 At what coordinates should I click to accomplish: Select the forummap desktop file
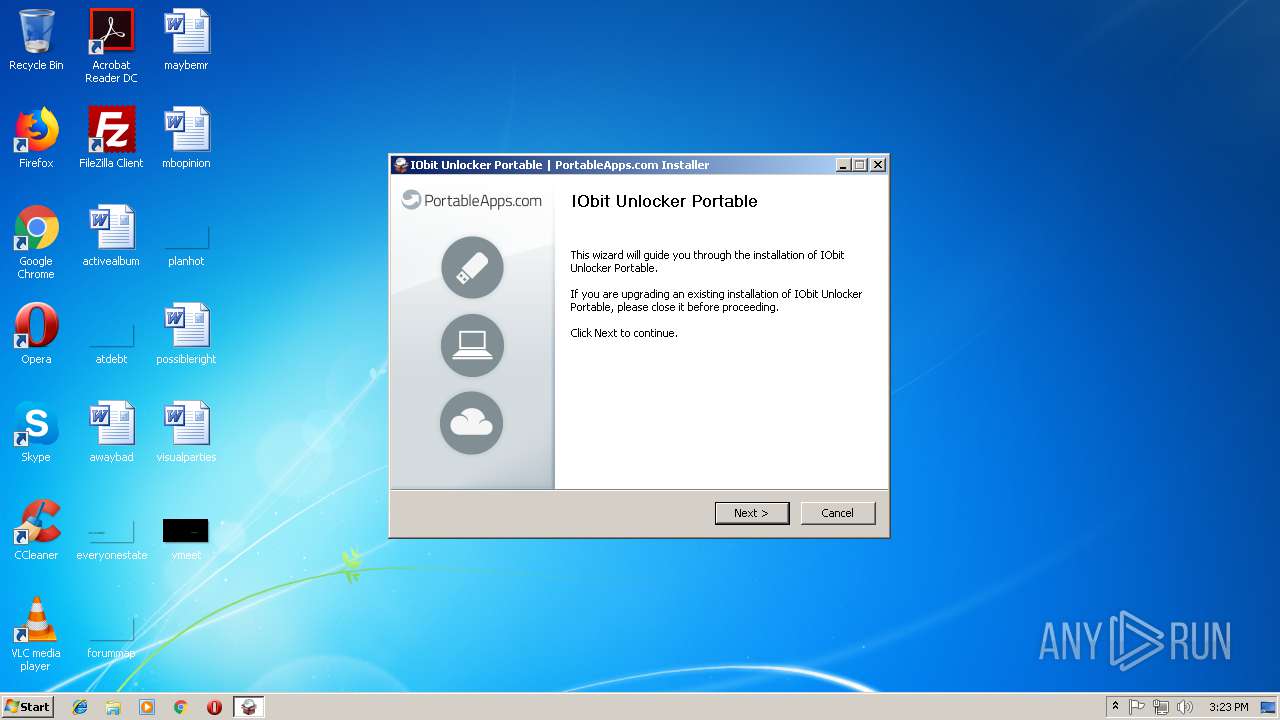pos(111,639)
